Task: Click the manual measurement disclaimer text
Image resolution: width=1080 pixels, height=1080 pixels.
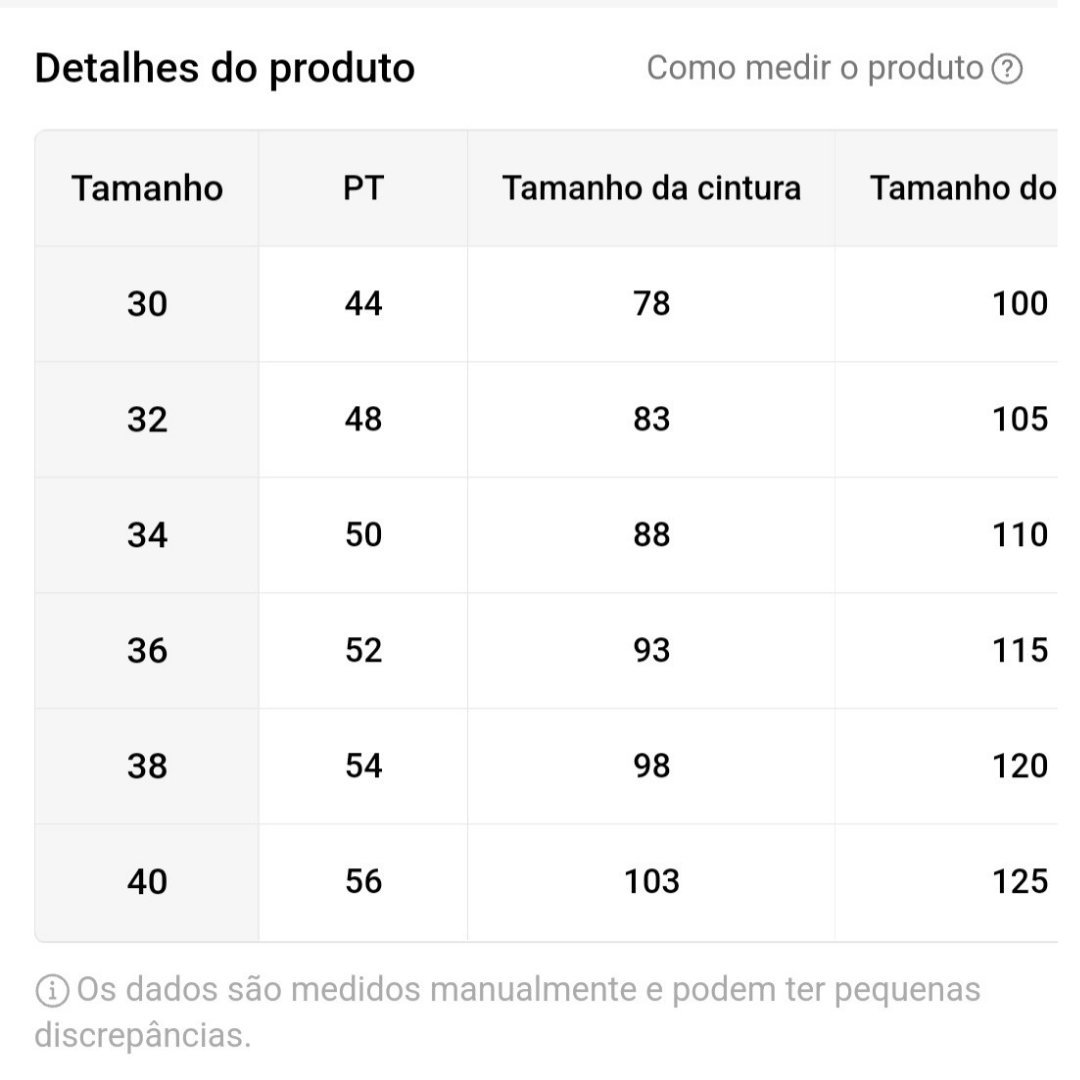Action: (508, 1012)
